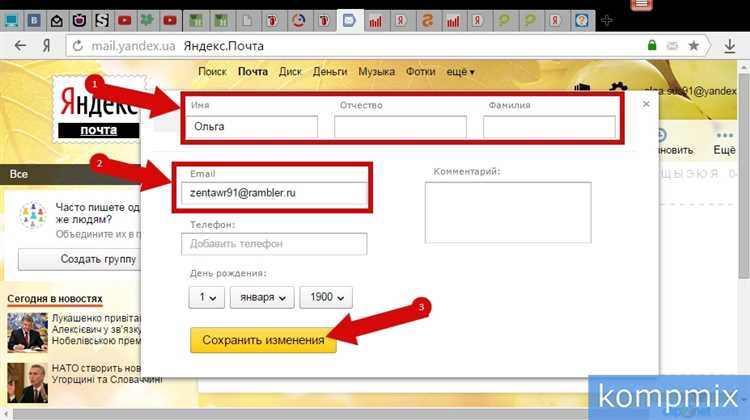Open a new tab with the plus icon
The width and height of the screenshot is (750, 420).
pos(607,21)
